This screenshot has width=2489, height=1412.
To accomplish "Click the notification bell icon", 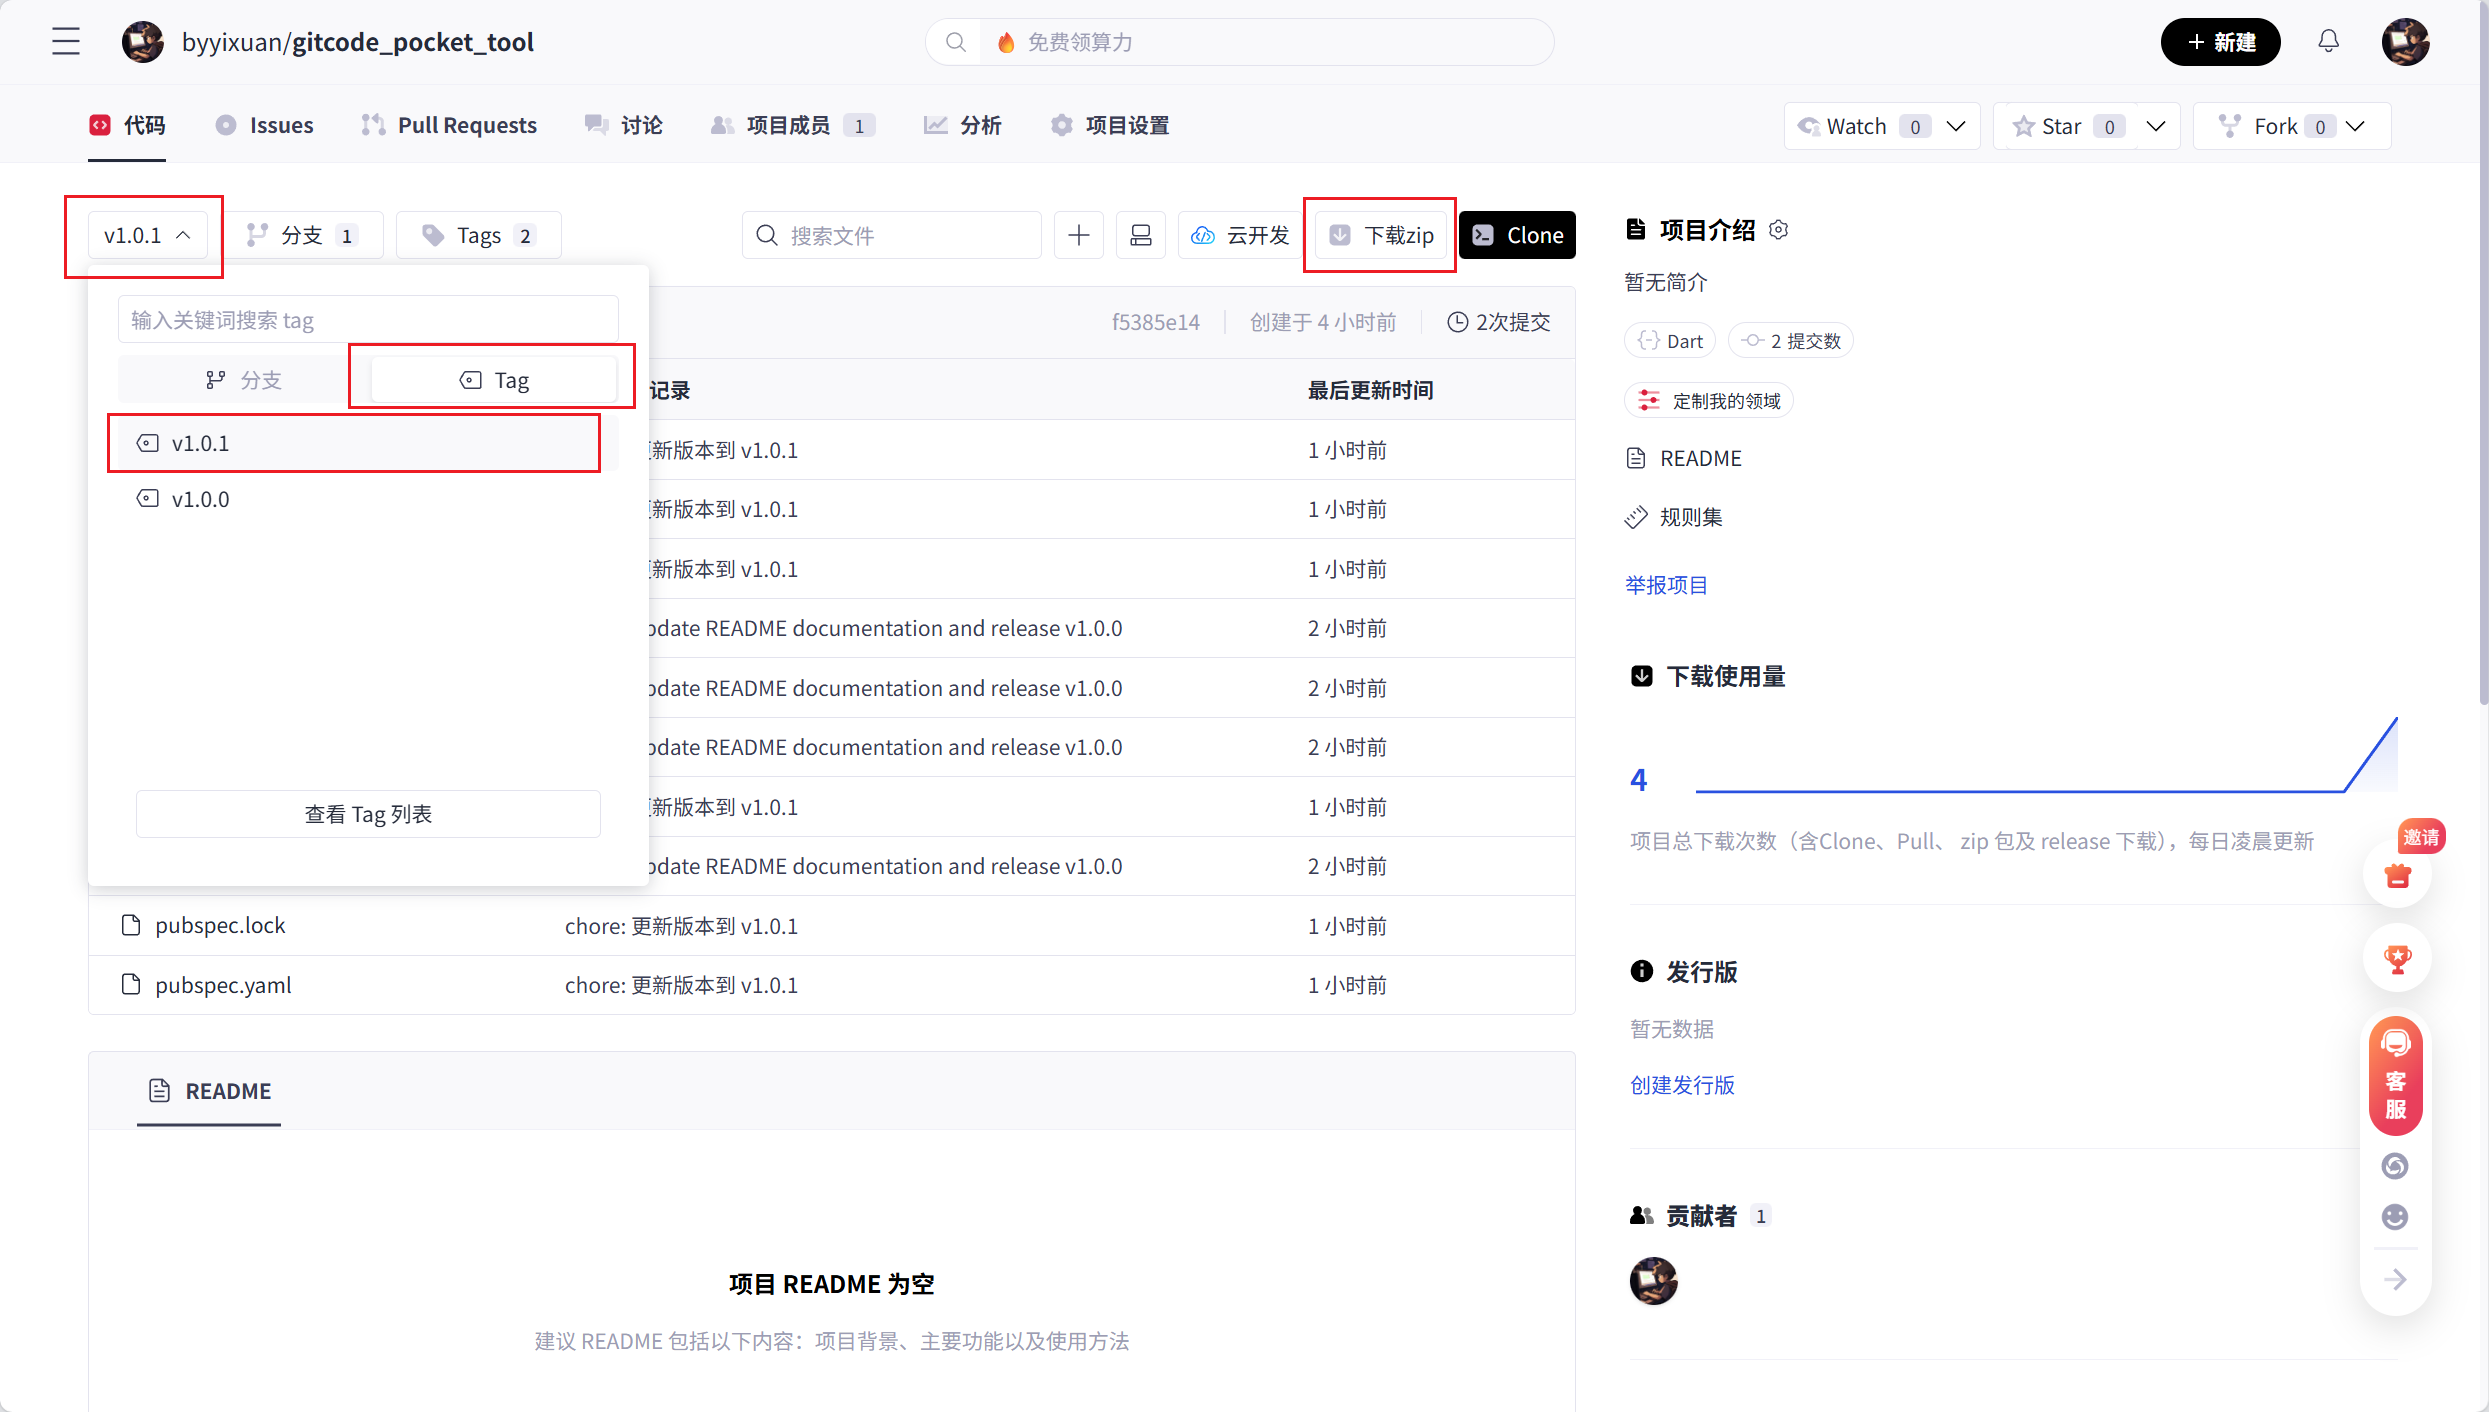I will tap(2328, 42).
